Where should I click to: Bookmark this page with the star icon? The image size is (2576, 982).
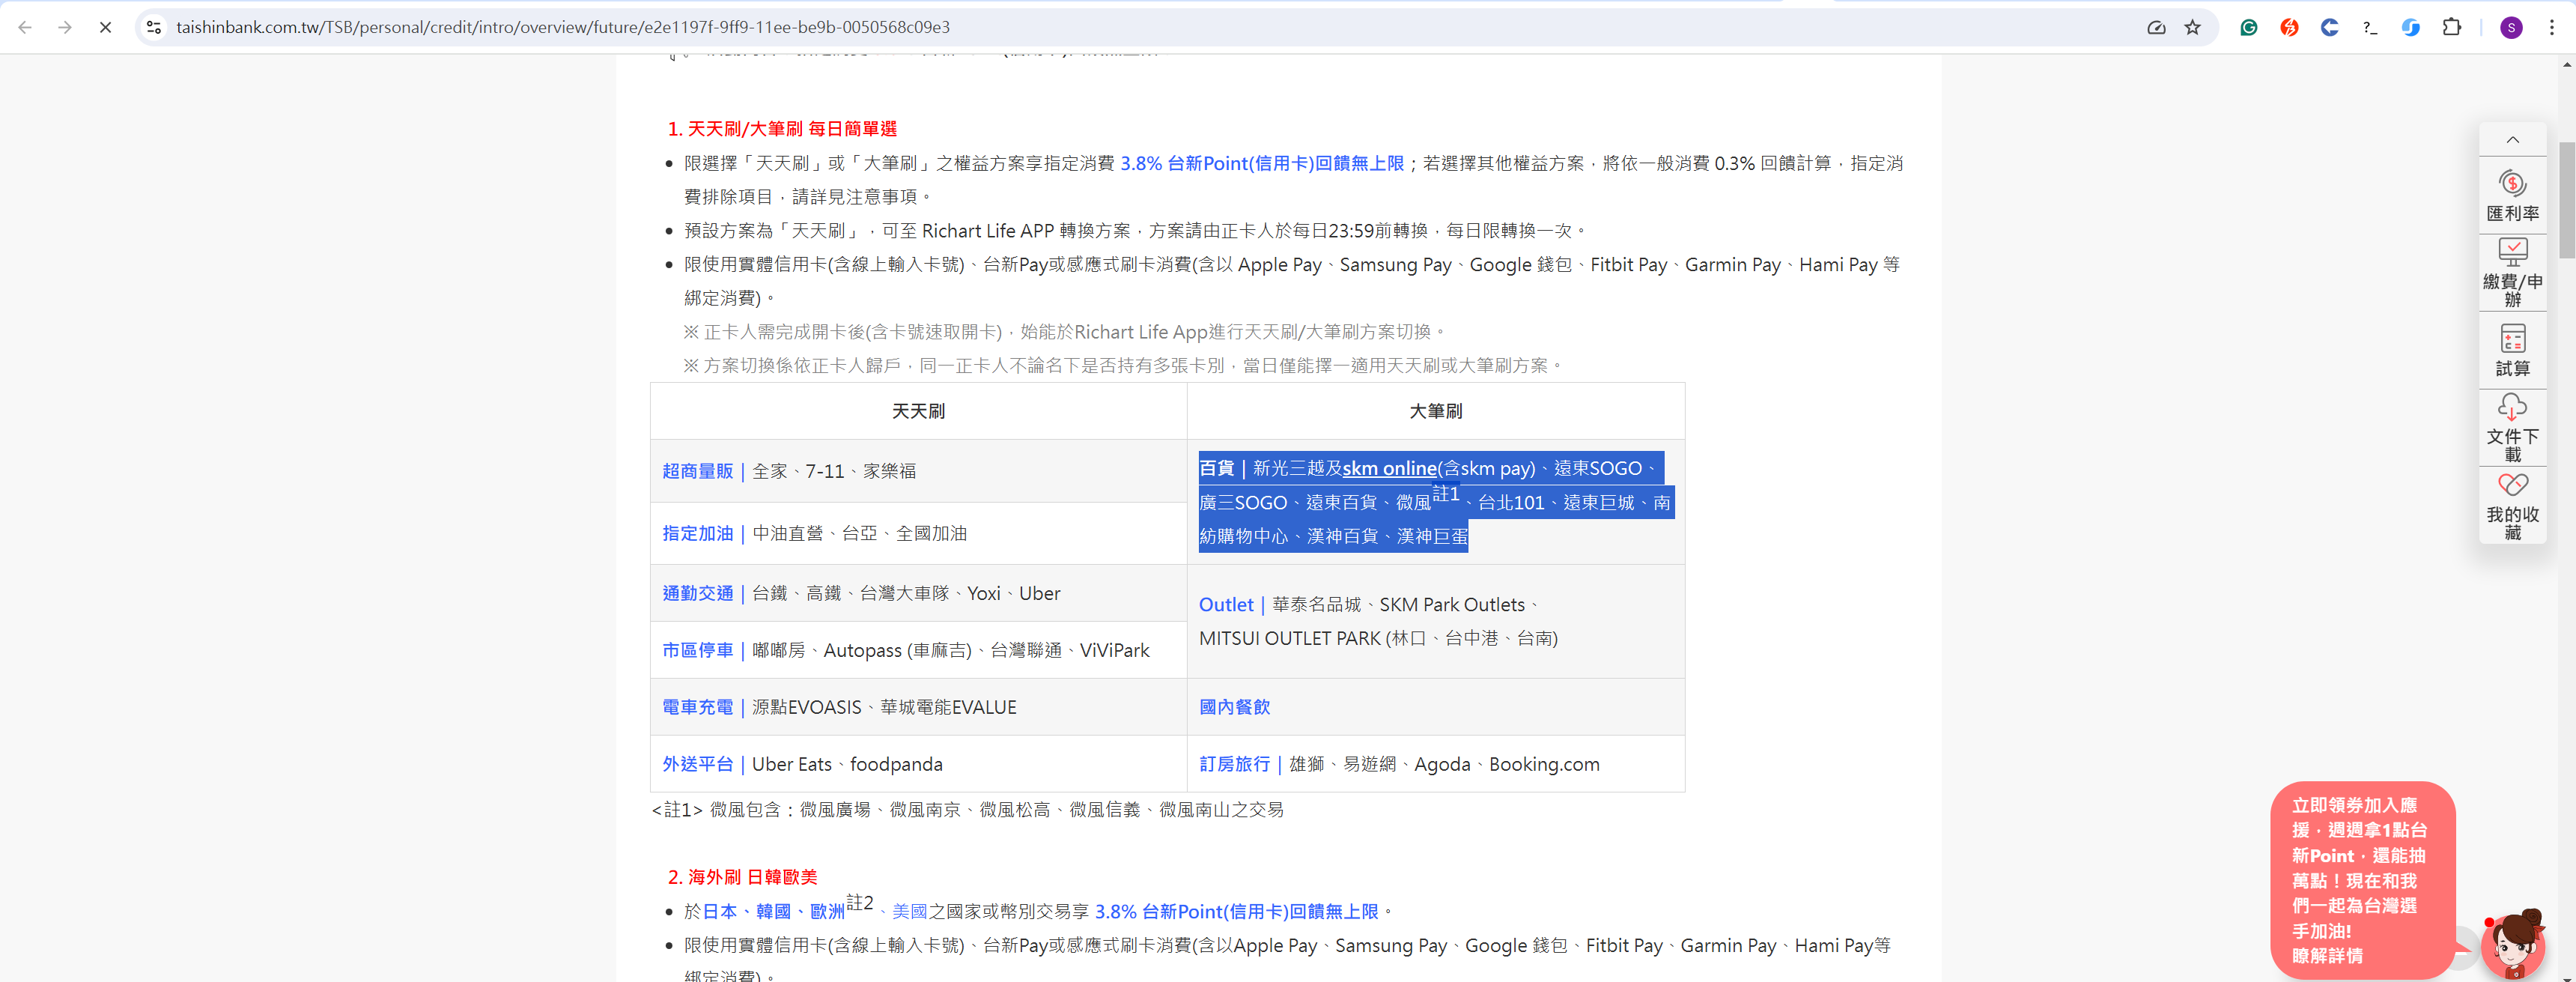[x=2193, y=27]
